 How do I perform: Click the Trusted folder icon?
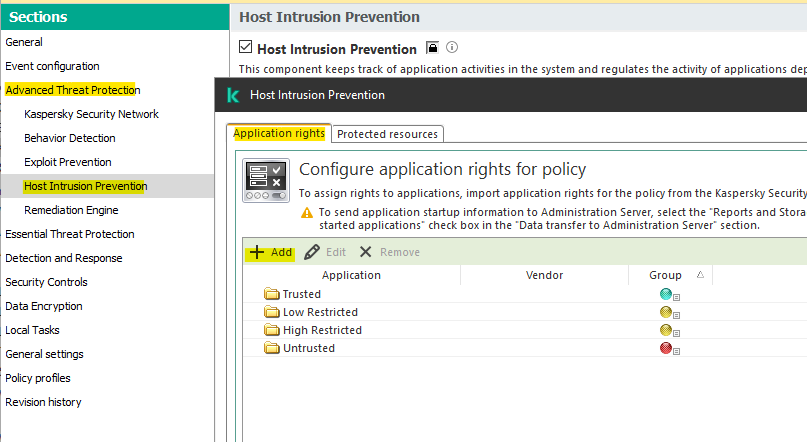(271, 294)
